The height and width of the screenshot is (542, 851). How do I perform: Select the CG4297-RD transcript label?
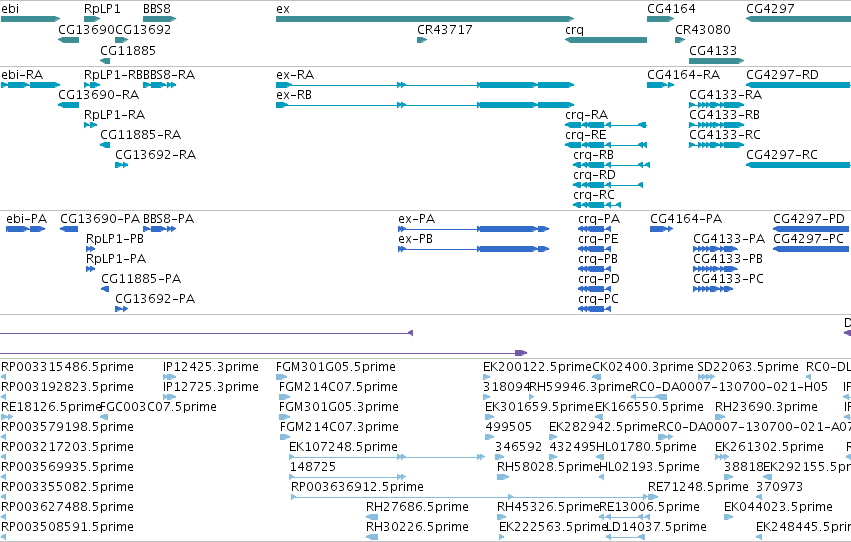click(783, 74)
